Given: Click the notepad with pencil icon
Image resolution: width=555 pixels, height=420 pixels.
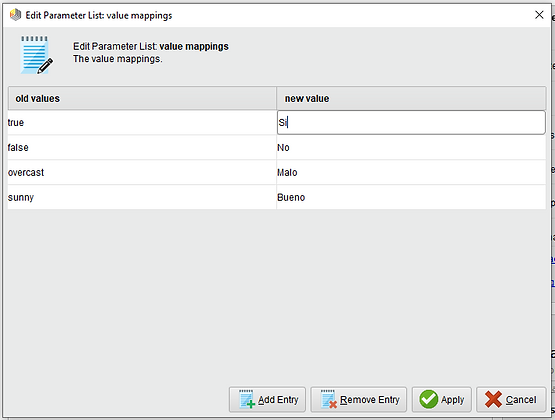Looking at the screenshot, I should click(x=36, y=55).
